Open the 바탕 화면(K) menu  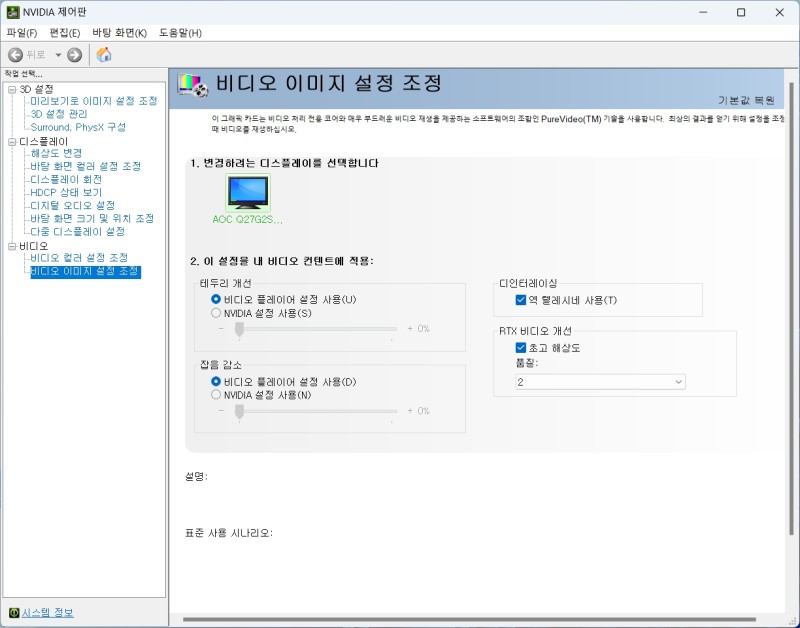(x=119, y=33)
